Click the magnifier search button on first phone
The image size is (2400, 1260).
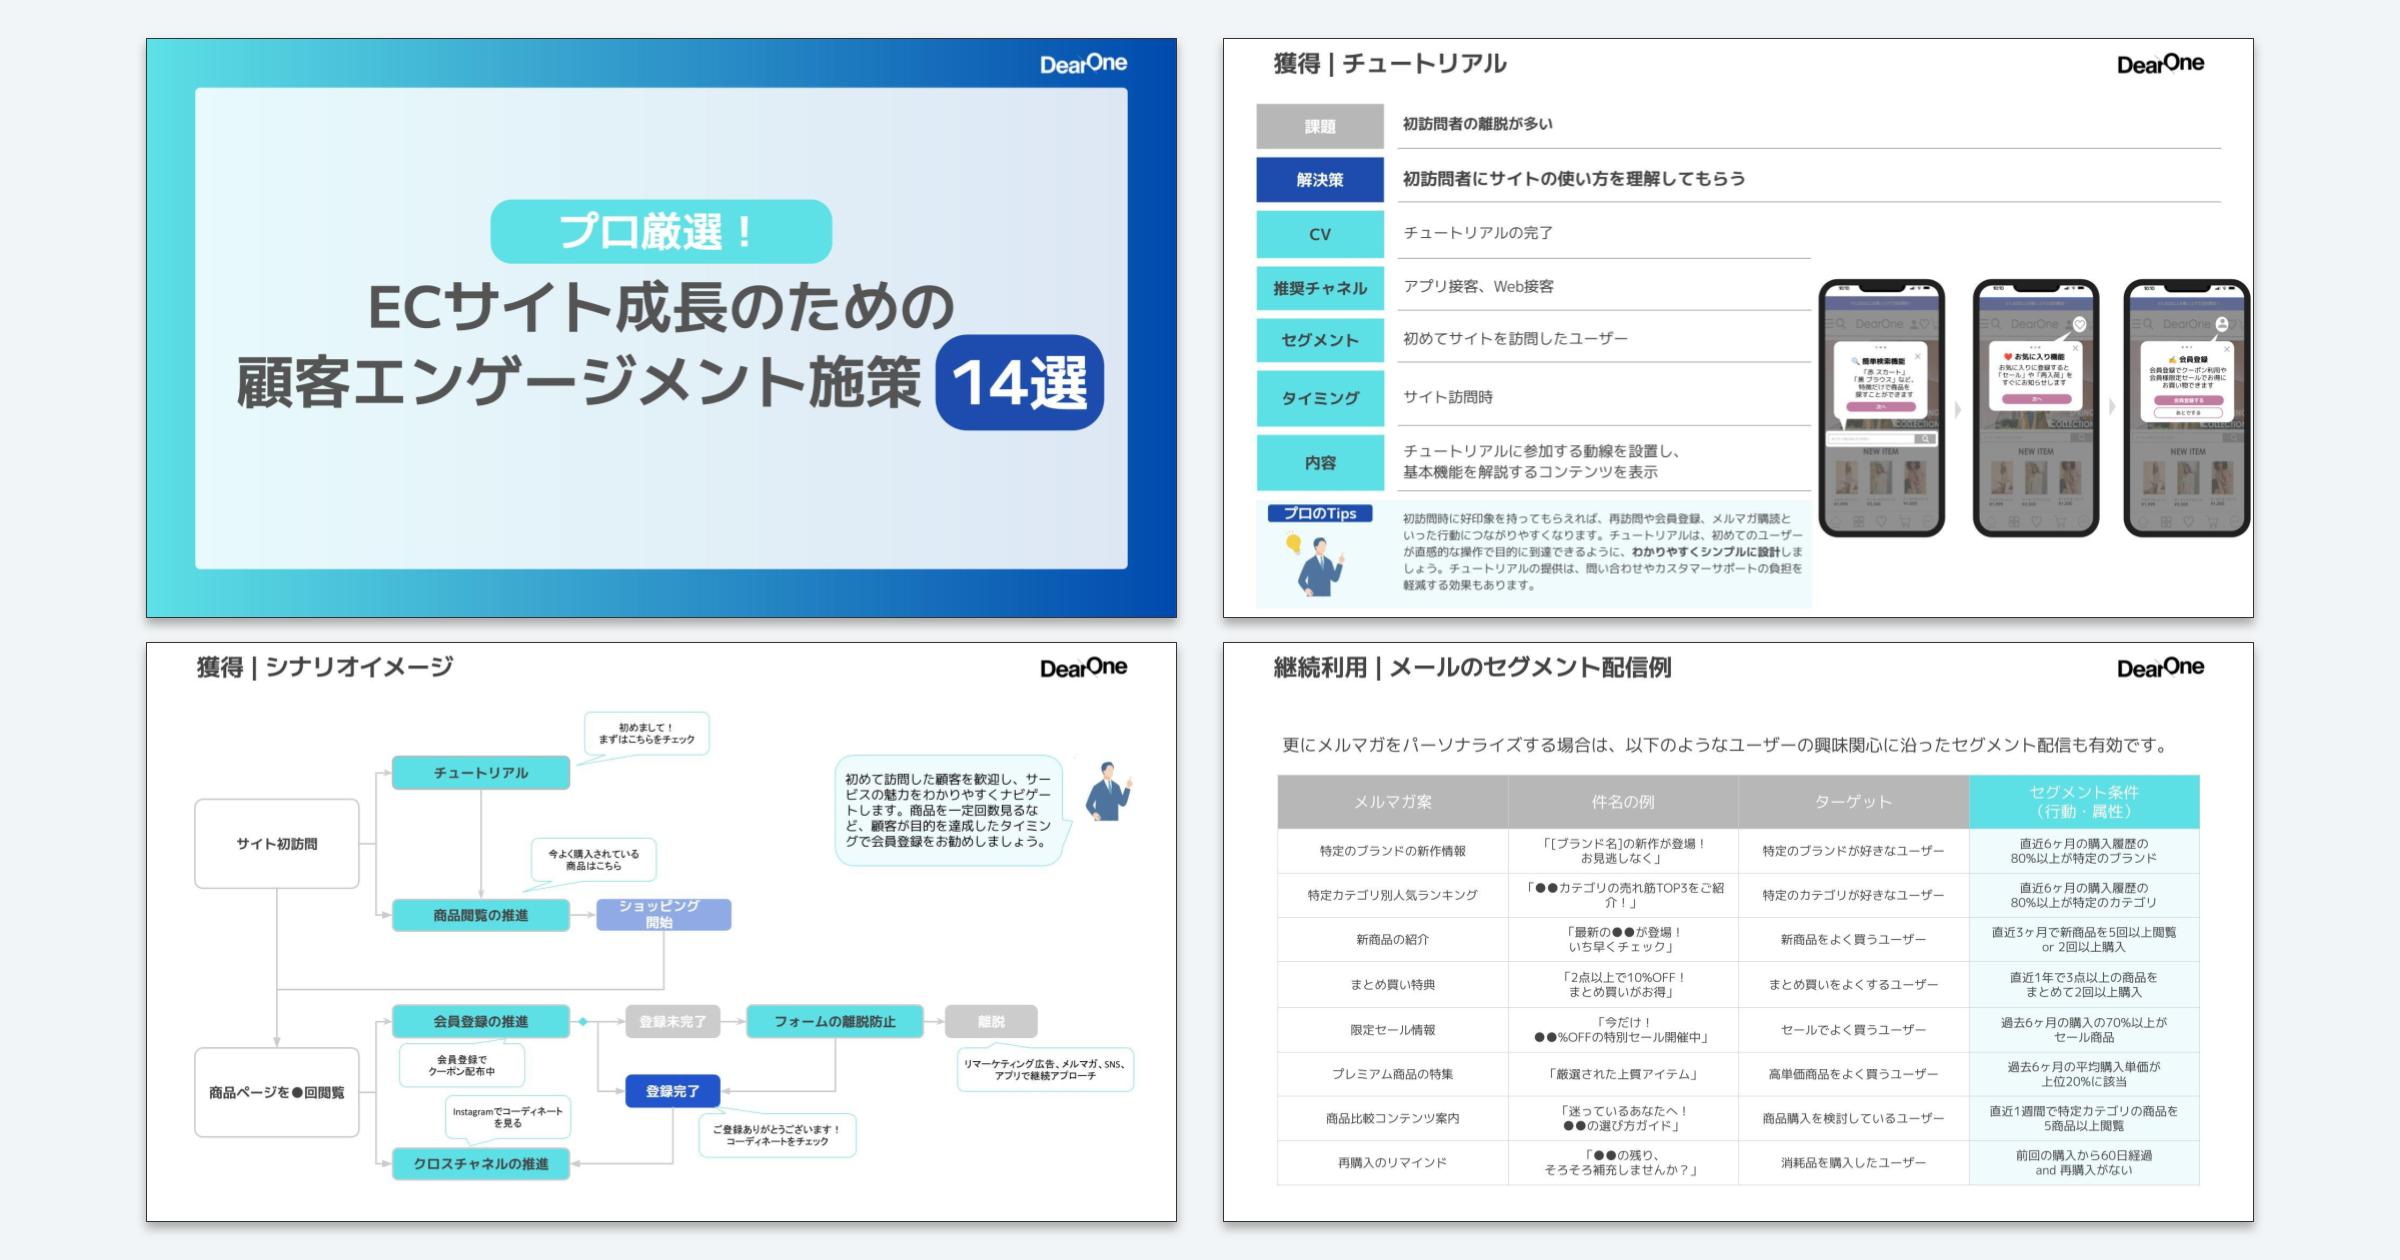tap(1924, 439)
